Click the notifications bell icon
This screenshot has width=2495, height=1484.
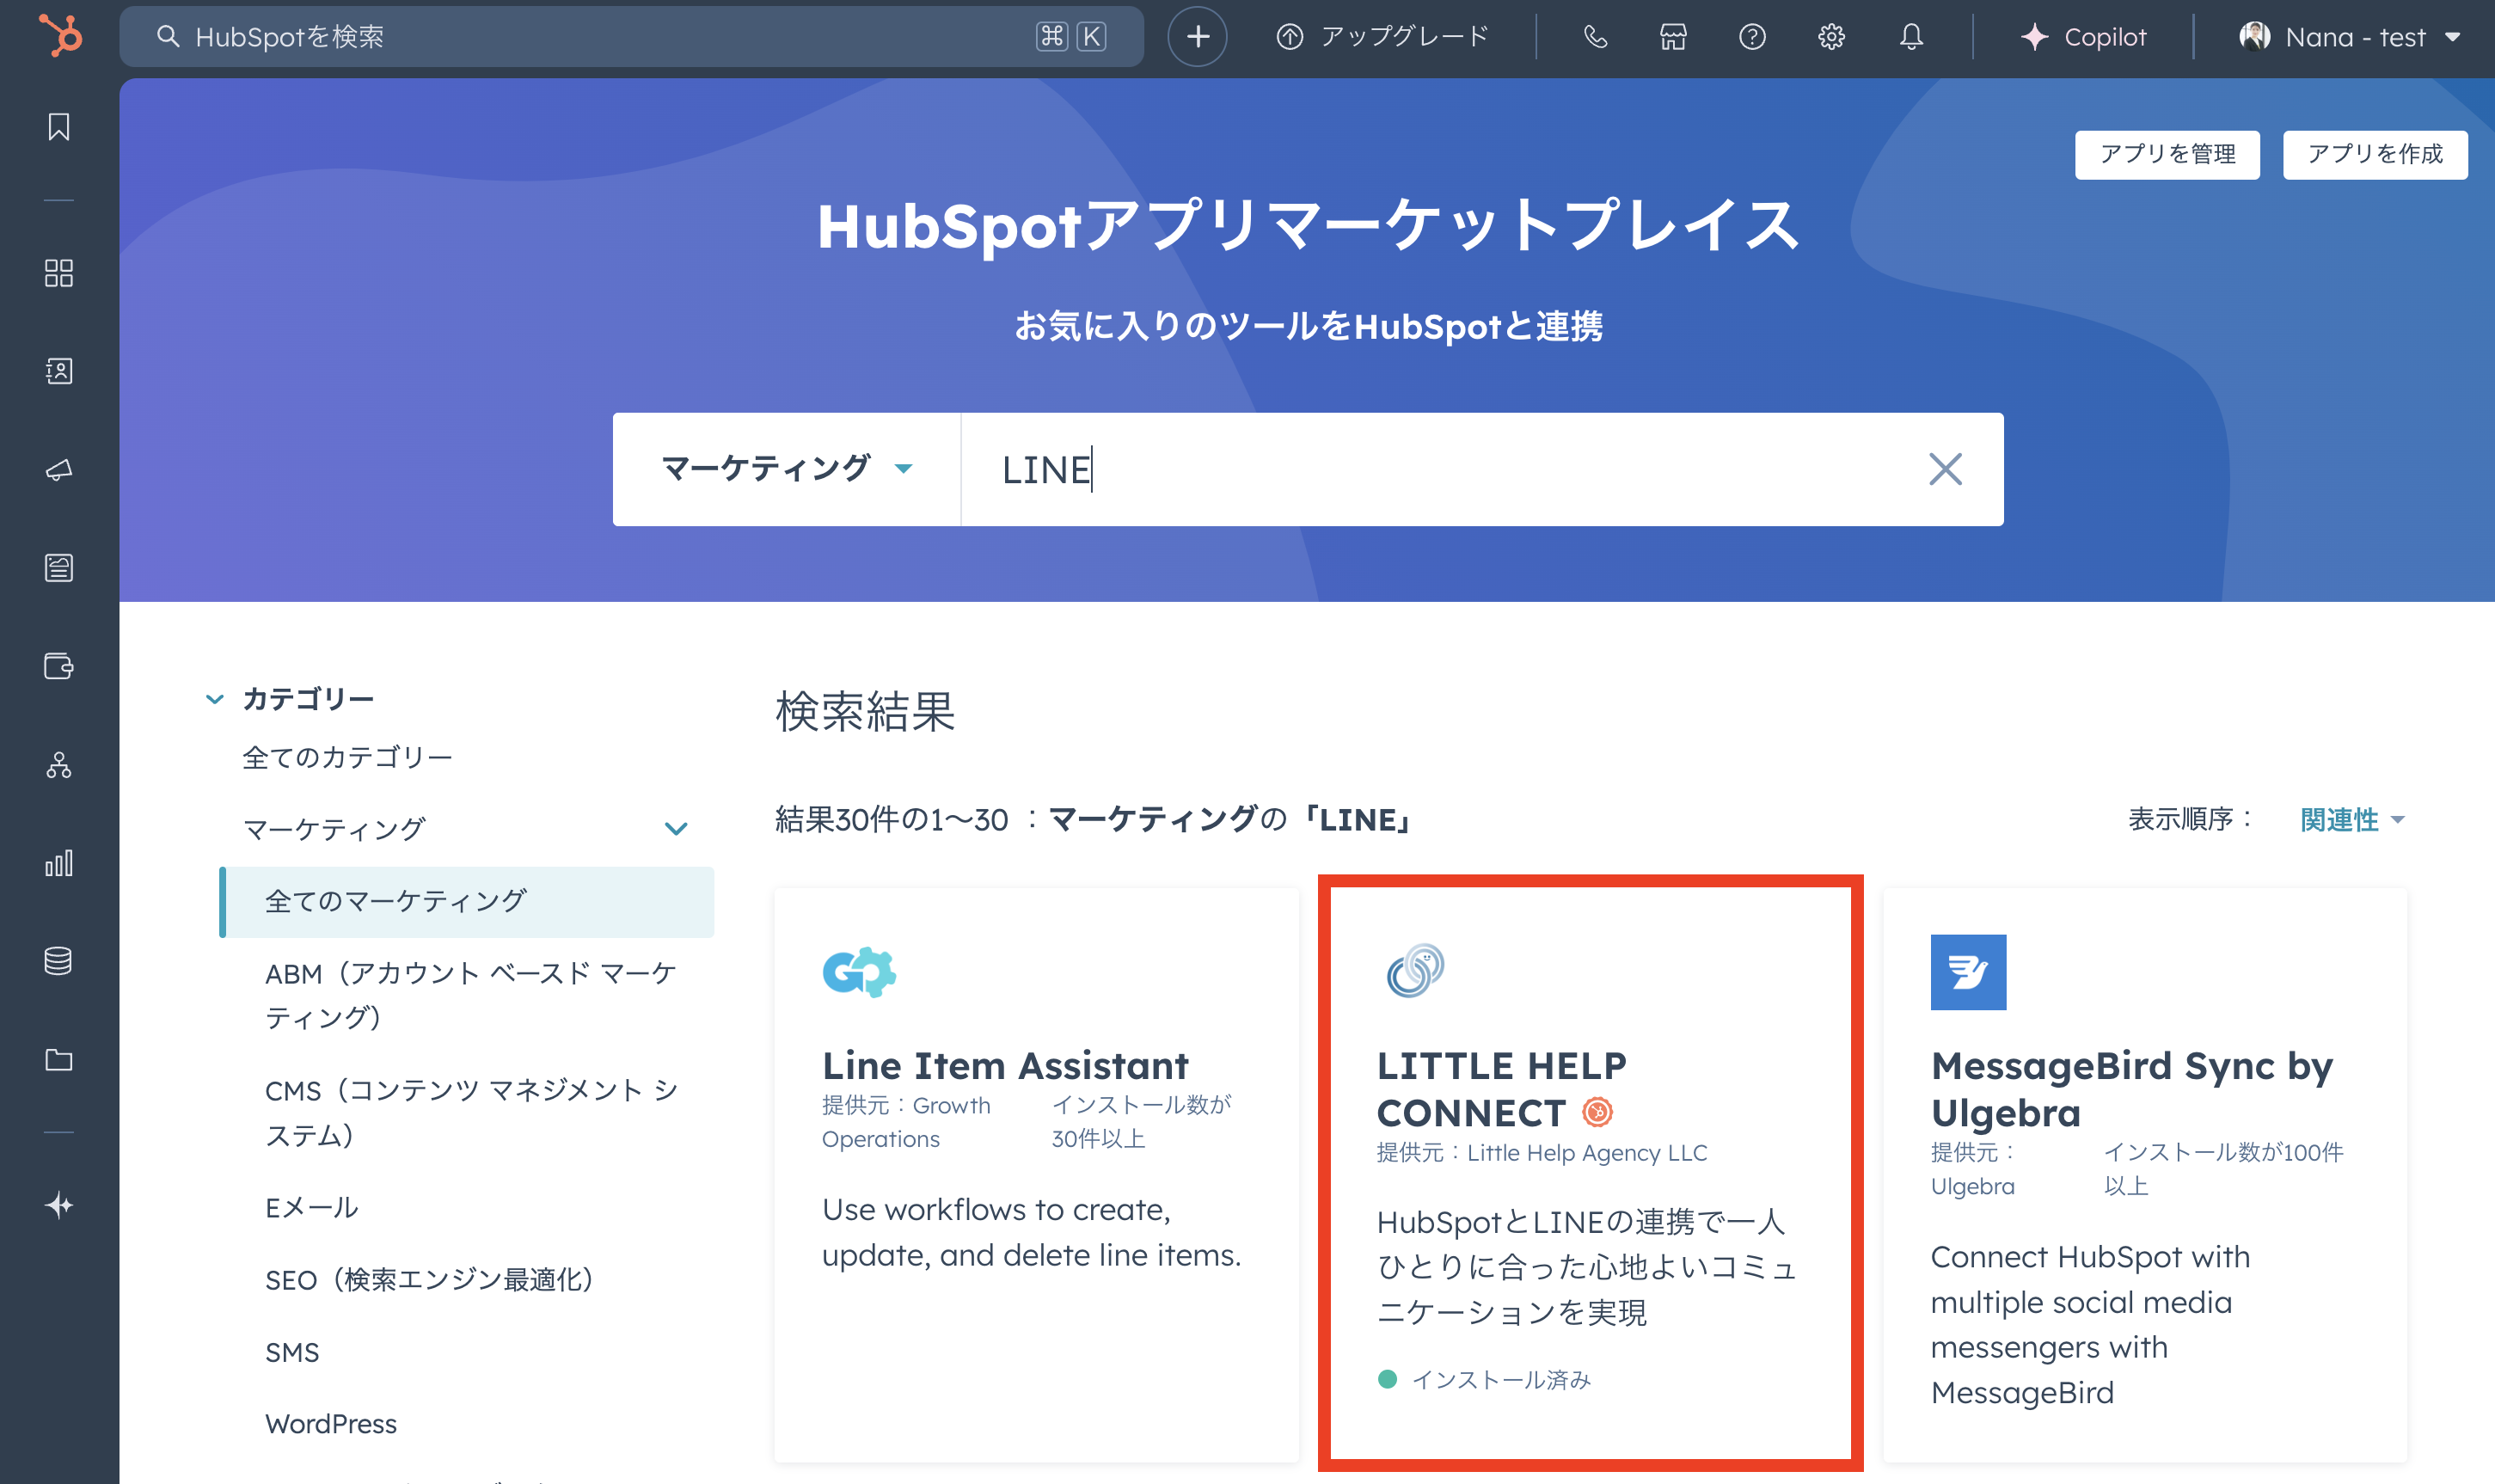1911,37
